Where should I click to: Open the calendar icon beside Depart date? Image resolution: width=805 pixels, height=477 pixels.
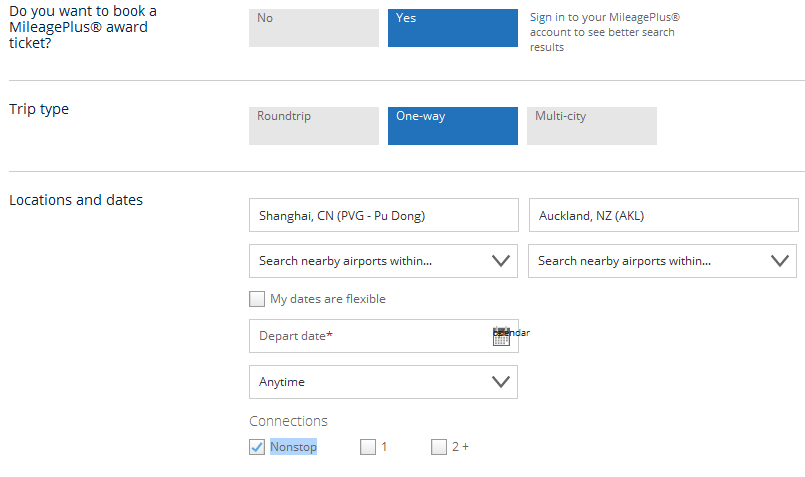point(502,337)
